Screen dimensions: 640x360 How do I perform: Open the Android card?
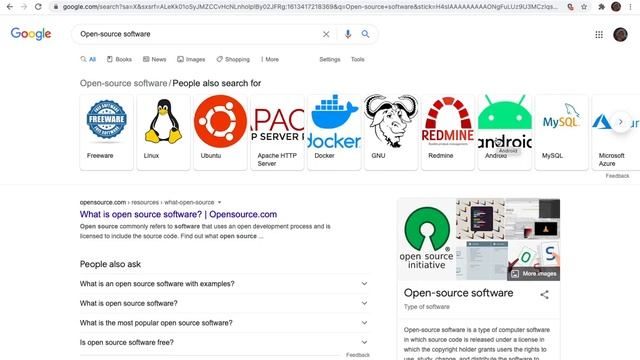coord(505,132)
